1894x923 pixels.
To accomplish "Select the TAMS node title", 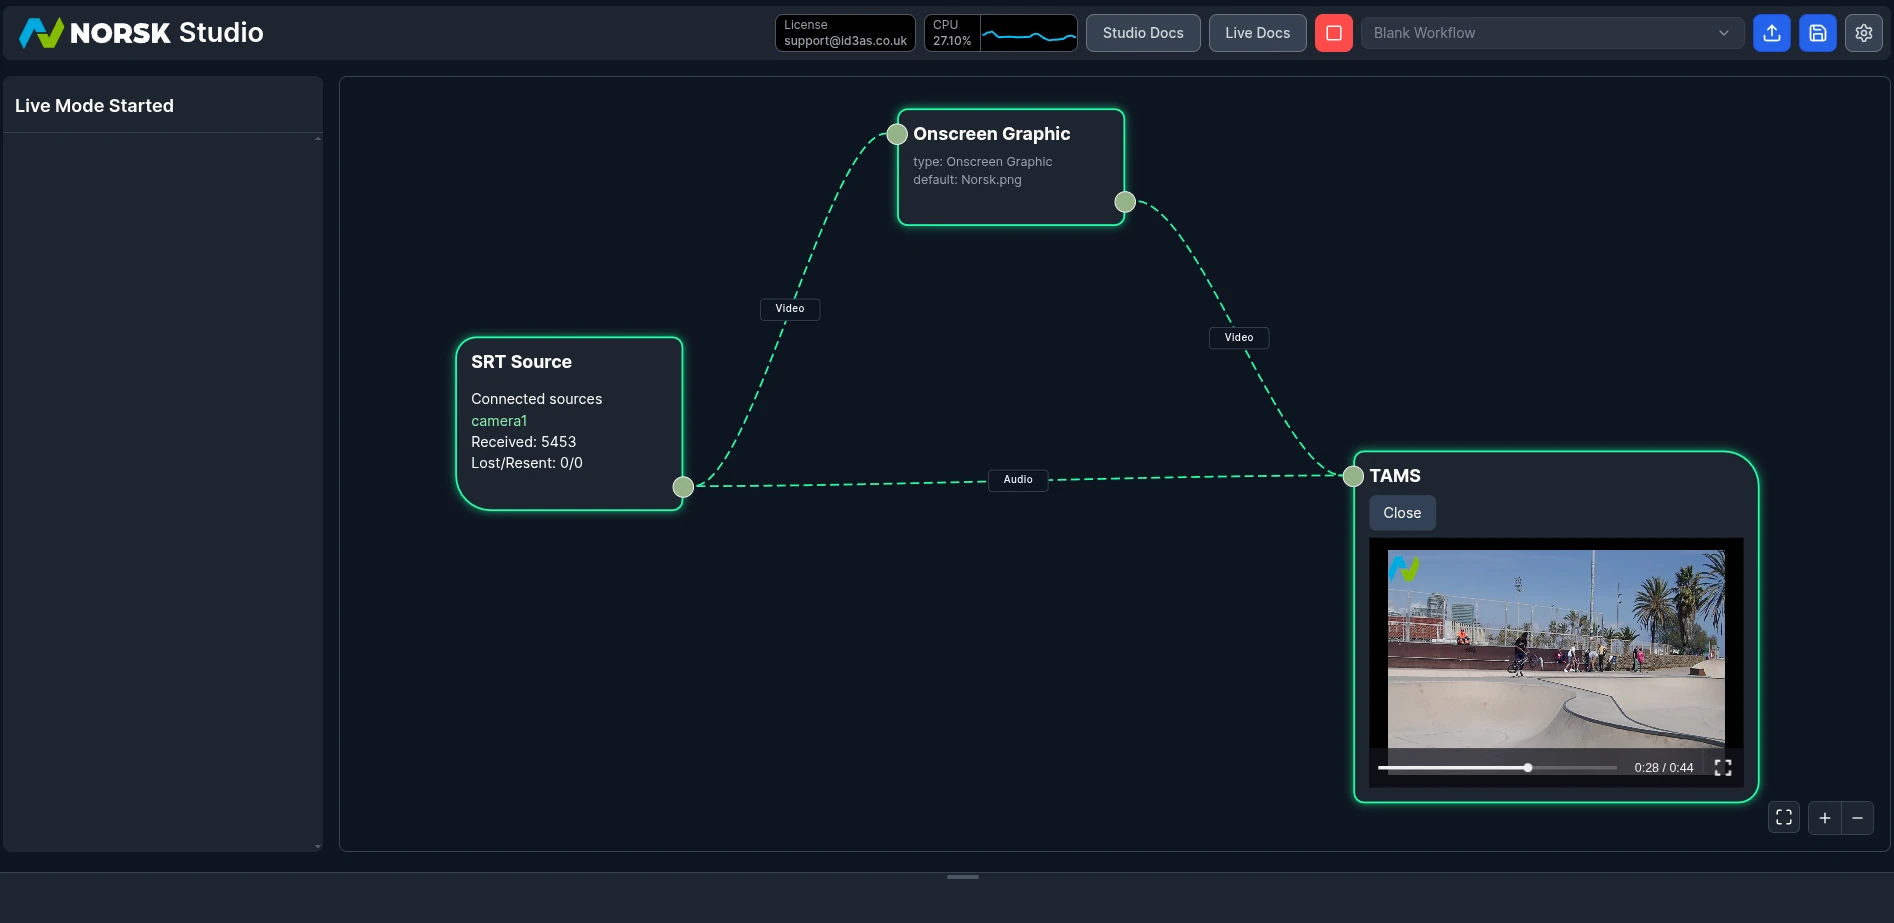I will pyautogui.click(x=1395, y=476).
